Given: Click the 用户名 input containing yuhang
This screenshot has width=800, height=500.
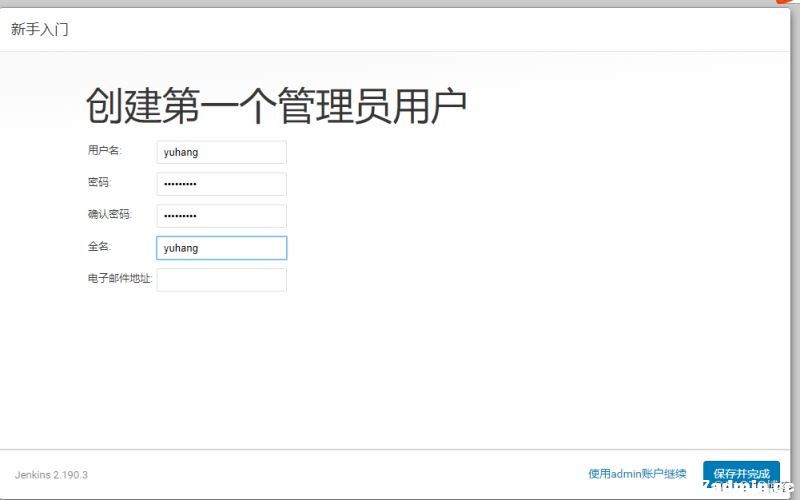Looking at the screenshot, I should click(221, 152).
